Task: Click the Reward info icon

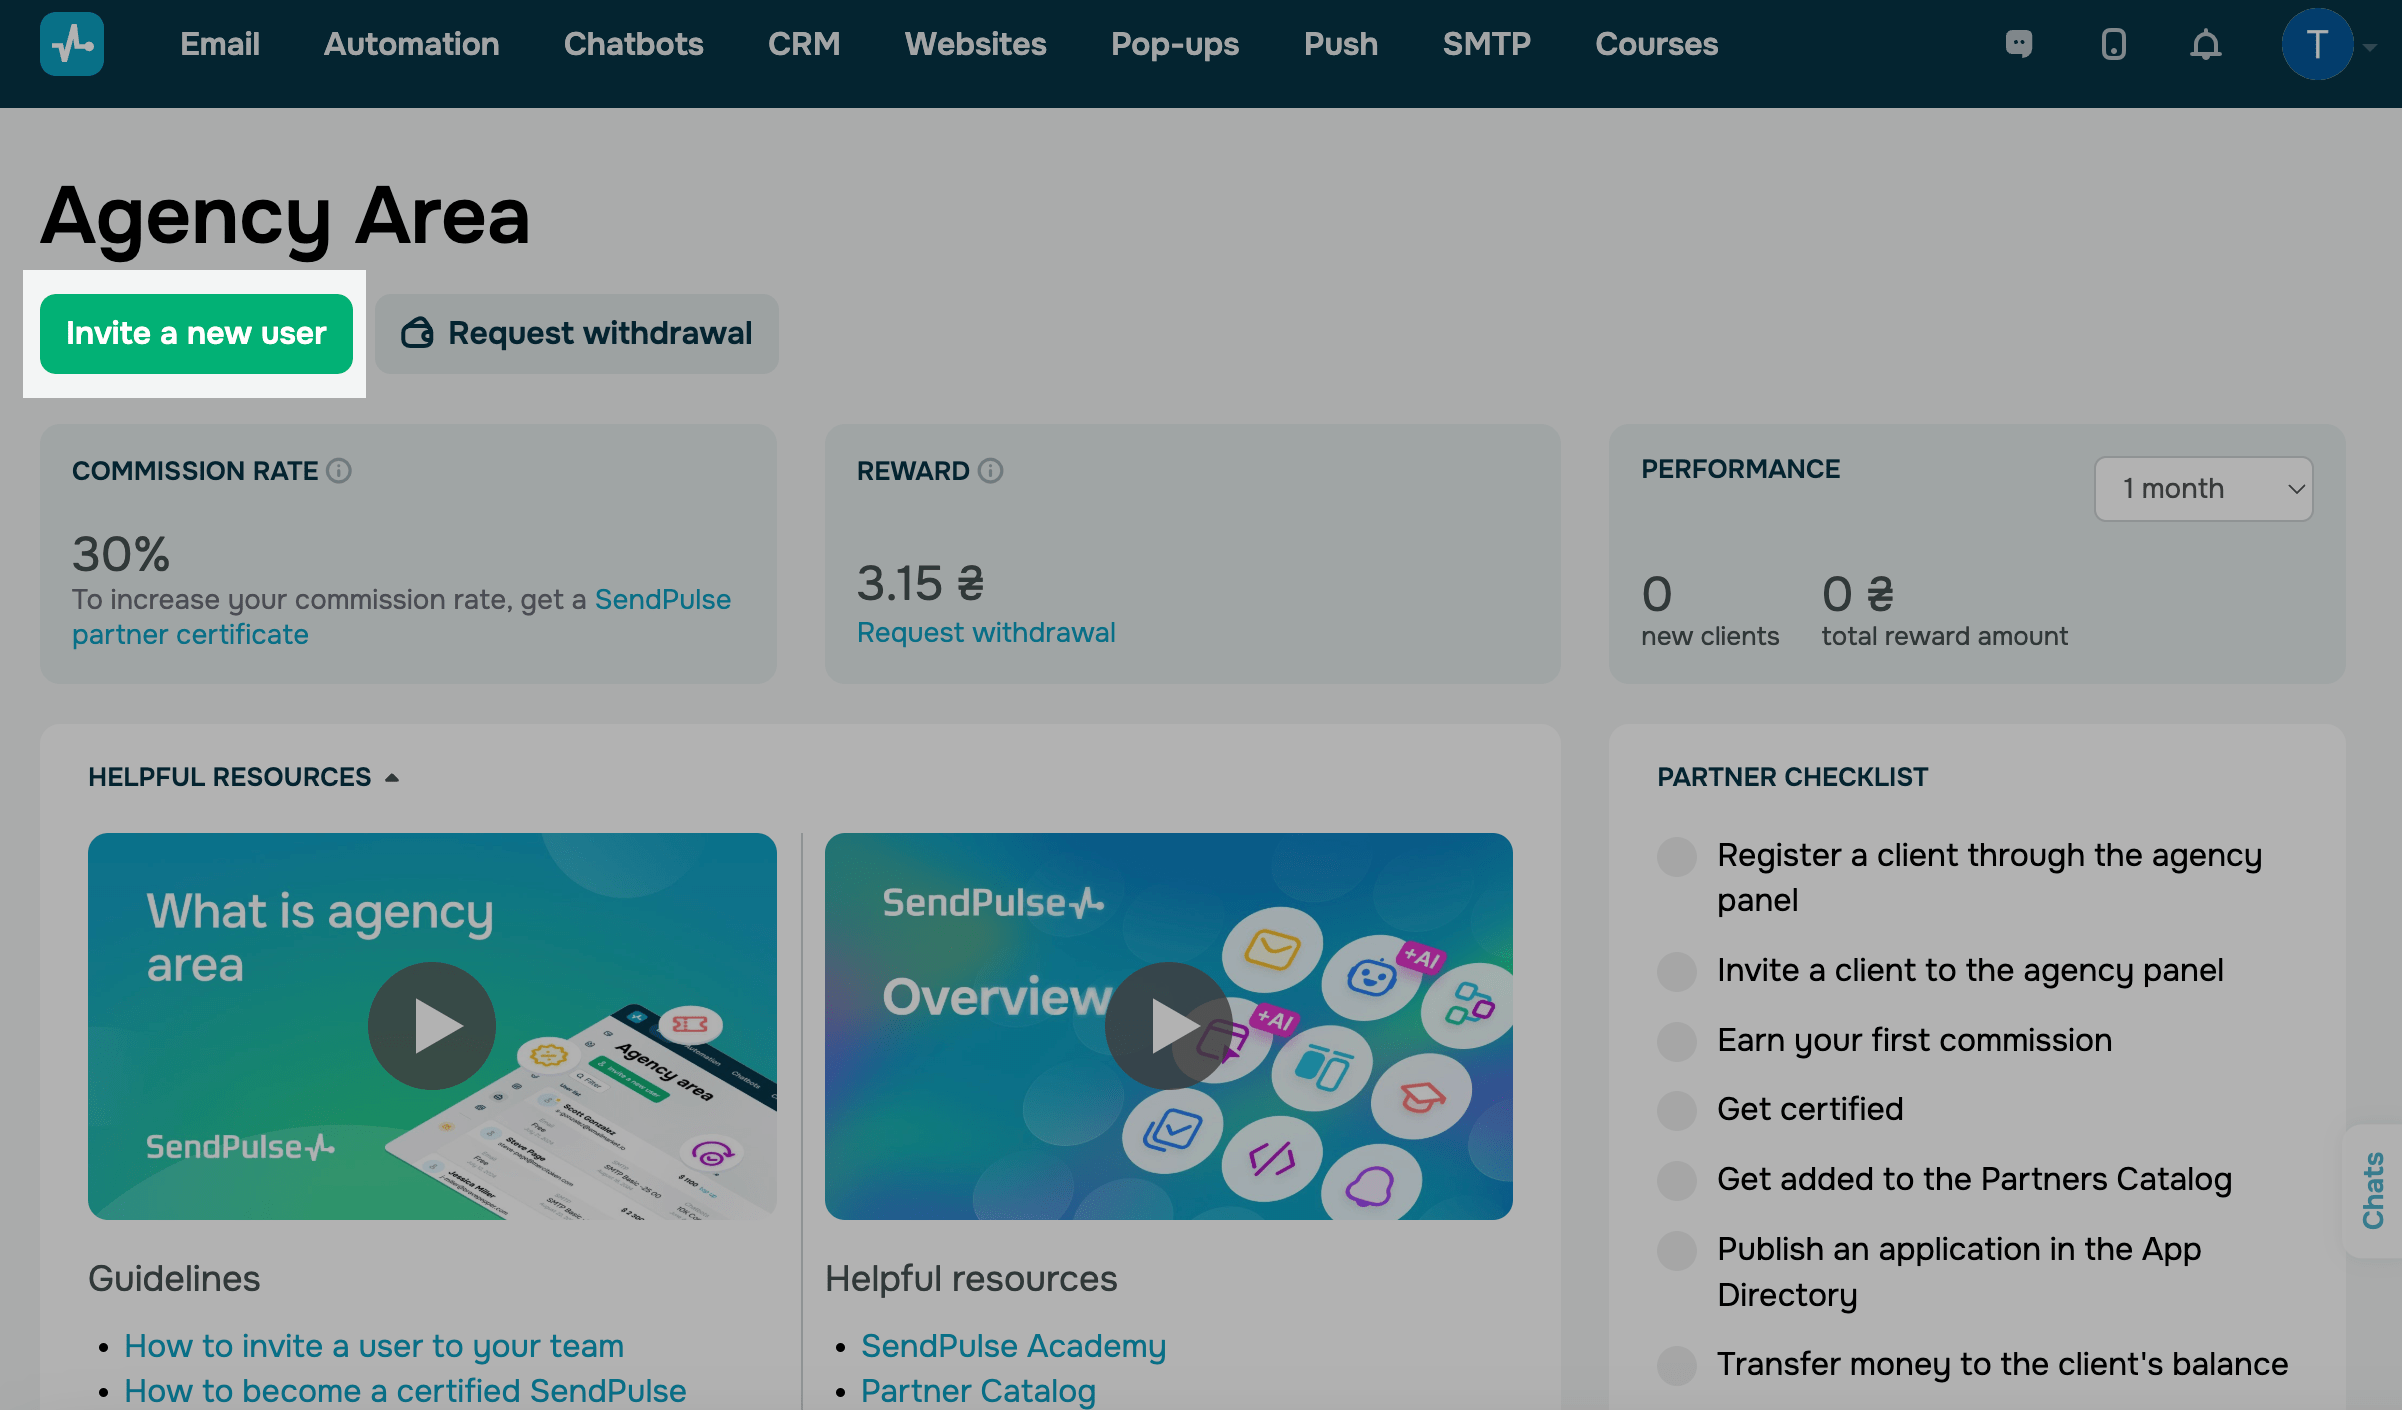Action: (x=990, y=471)
